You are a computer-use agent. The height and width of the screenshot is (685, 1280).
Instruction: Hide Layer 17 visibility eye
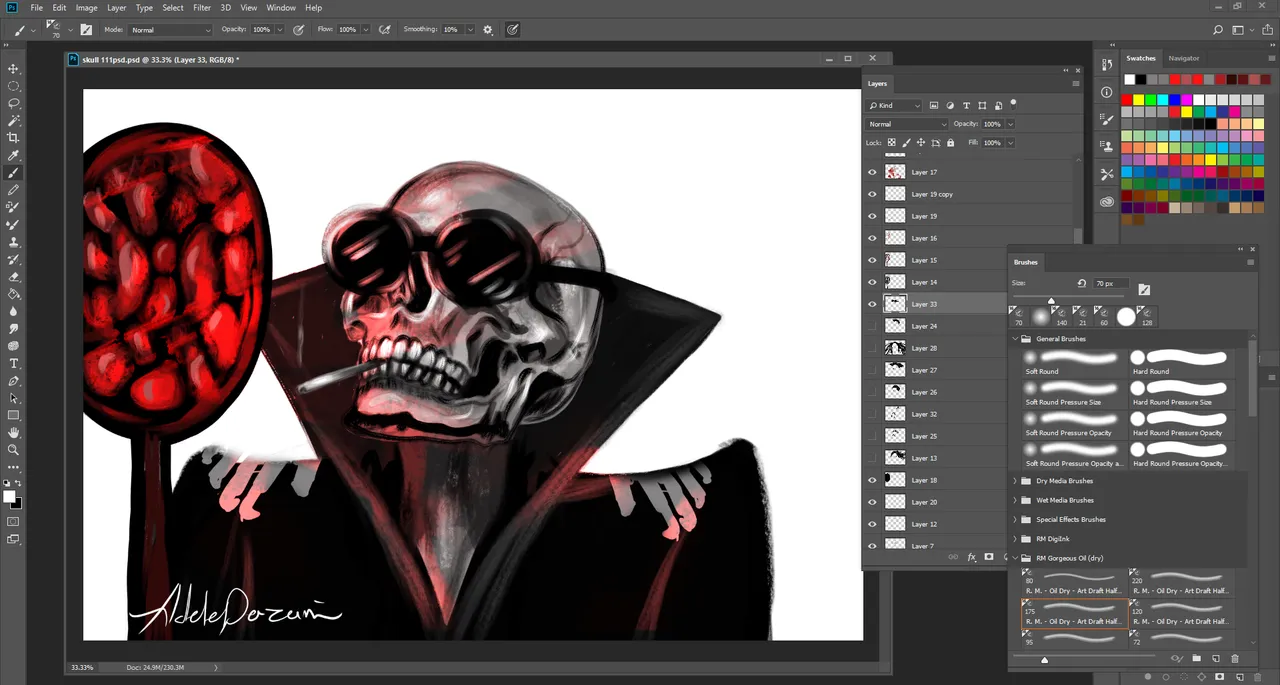tap(872, 172)
